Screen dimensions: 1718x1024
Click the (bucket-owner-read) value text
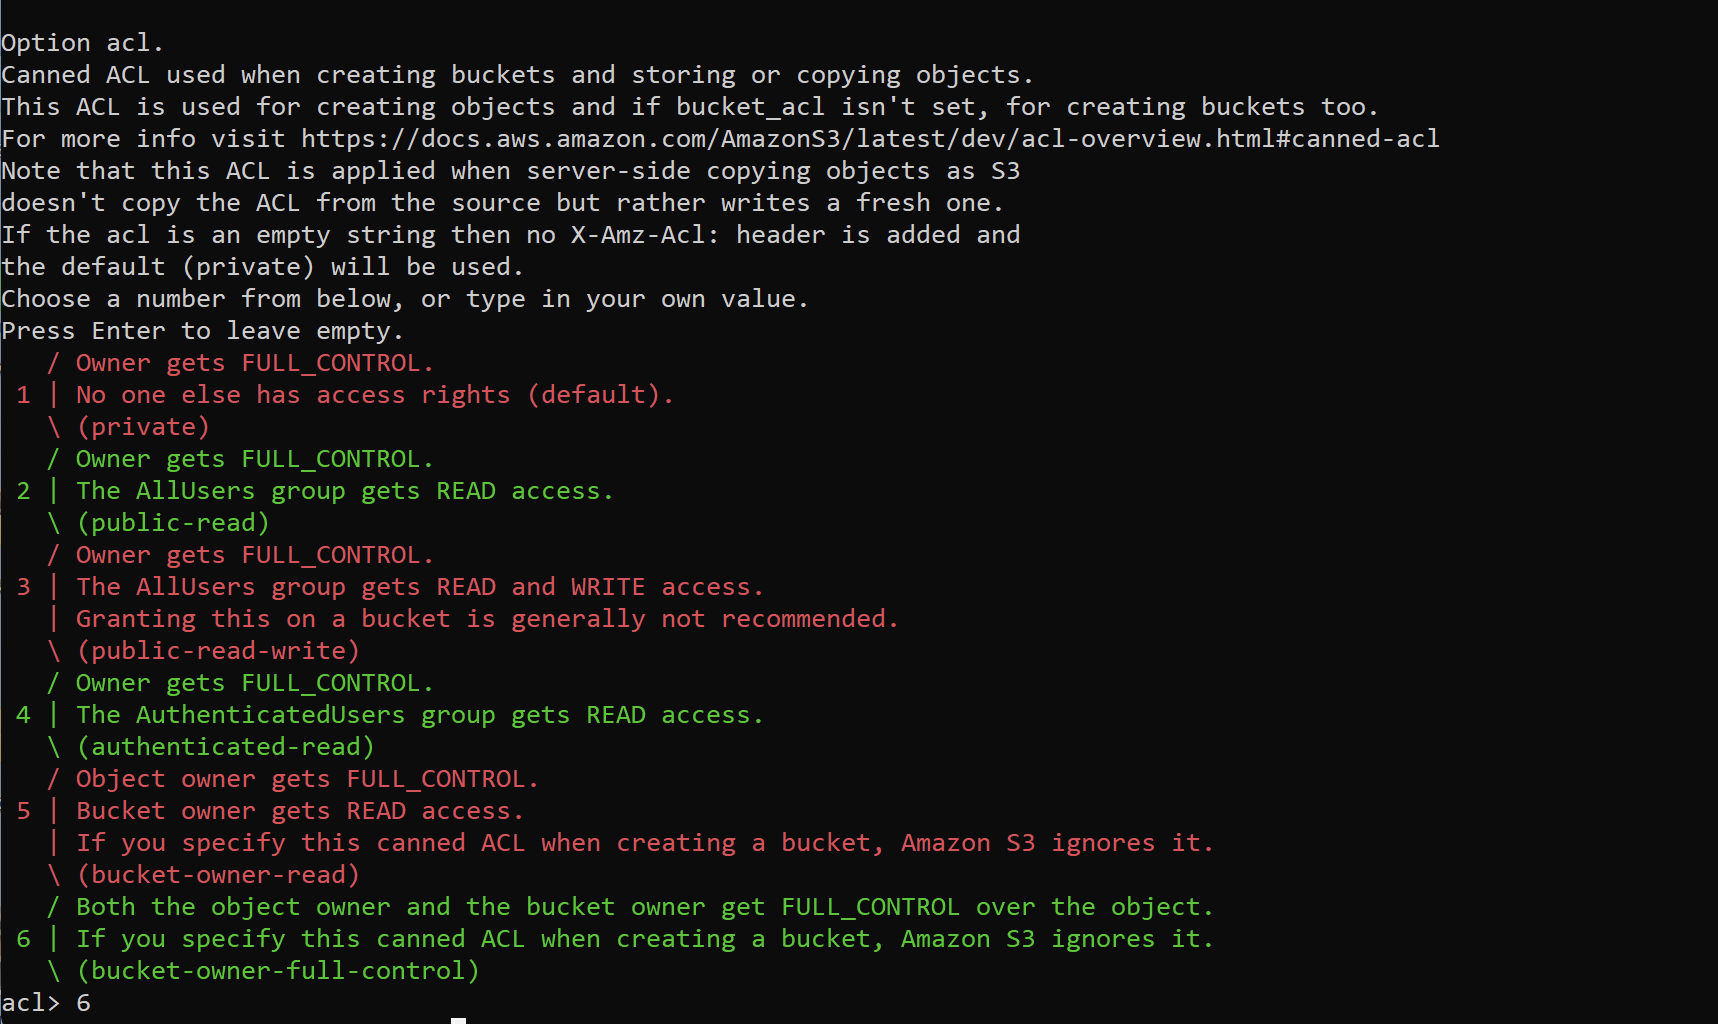click(218, 875)
